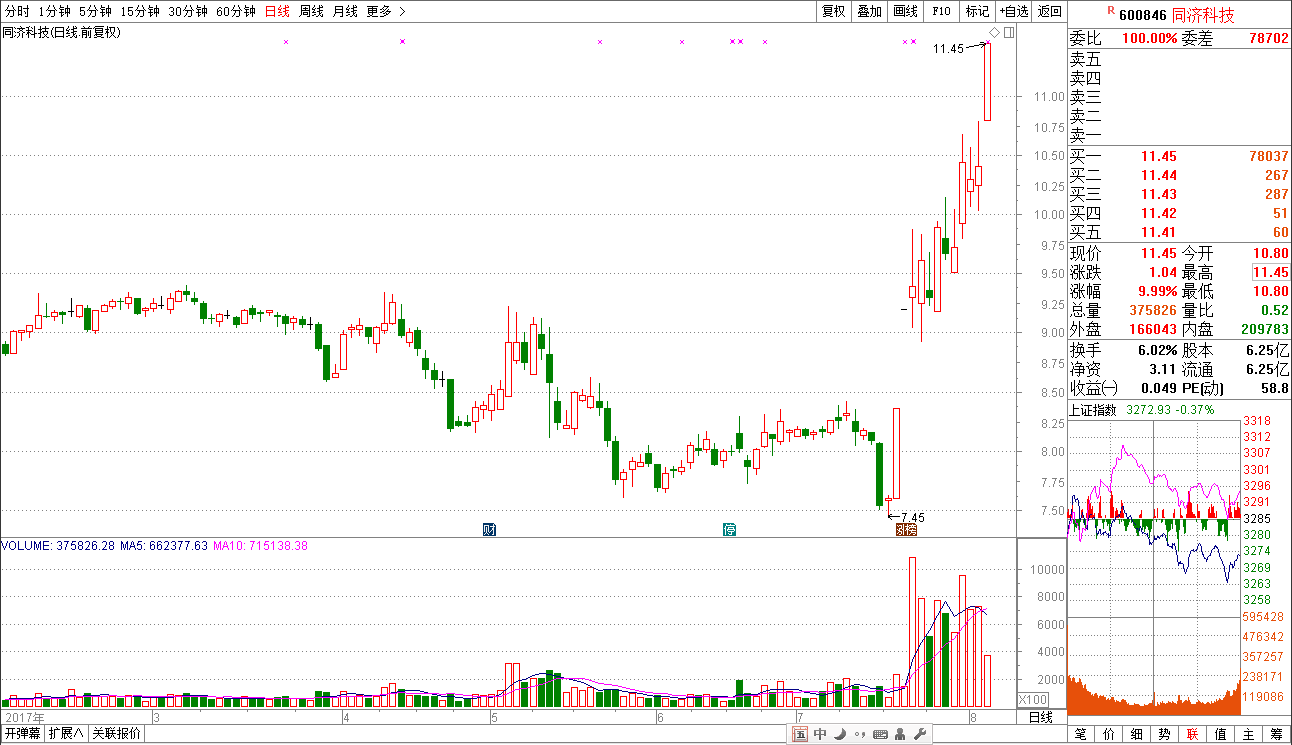The width and height of the screenshot is (1292, 745).
Task: Click the stock code 600846
Action: pyautogui.click(x=1142, y=15)
